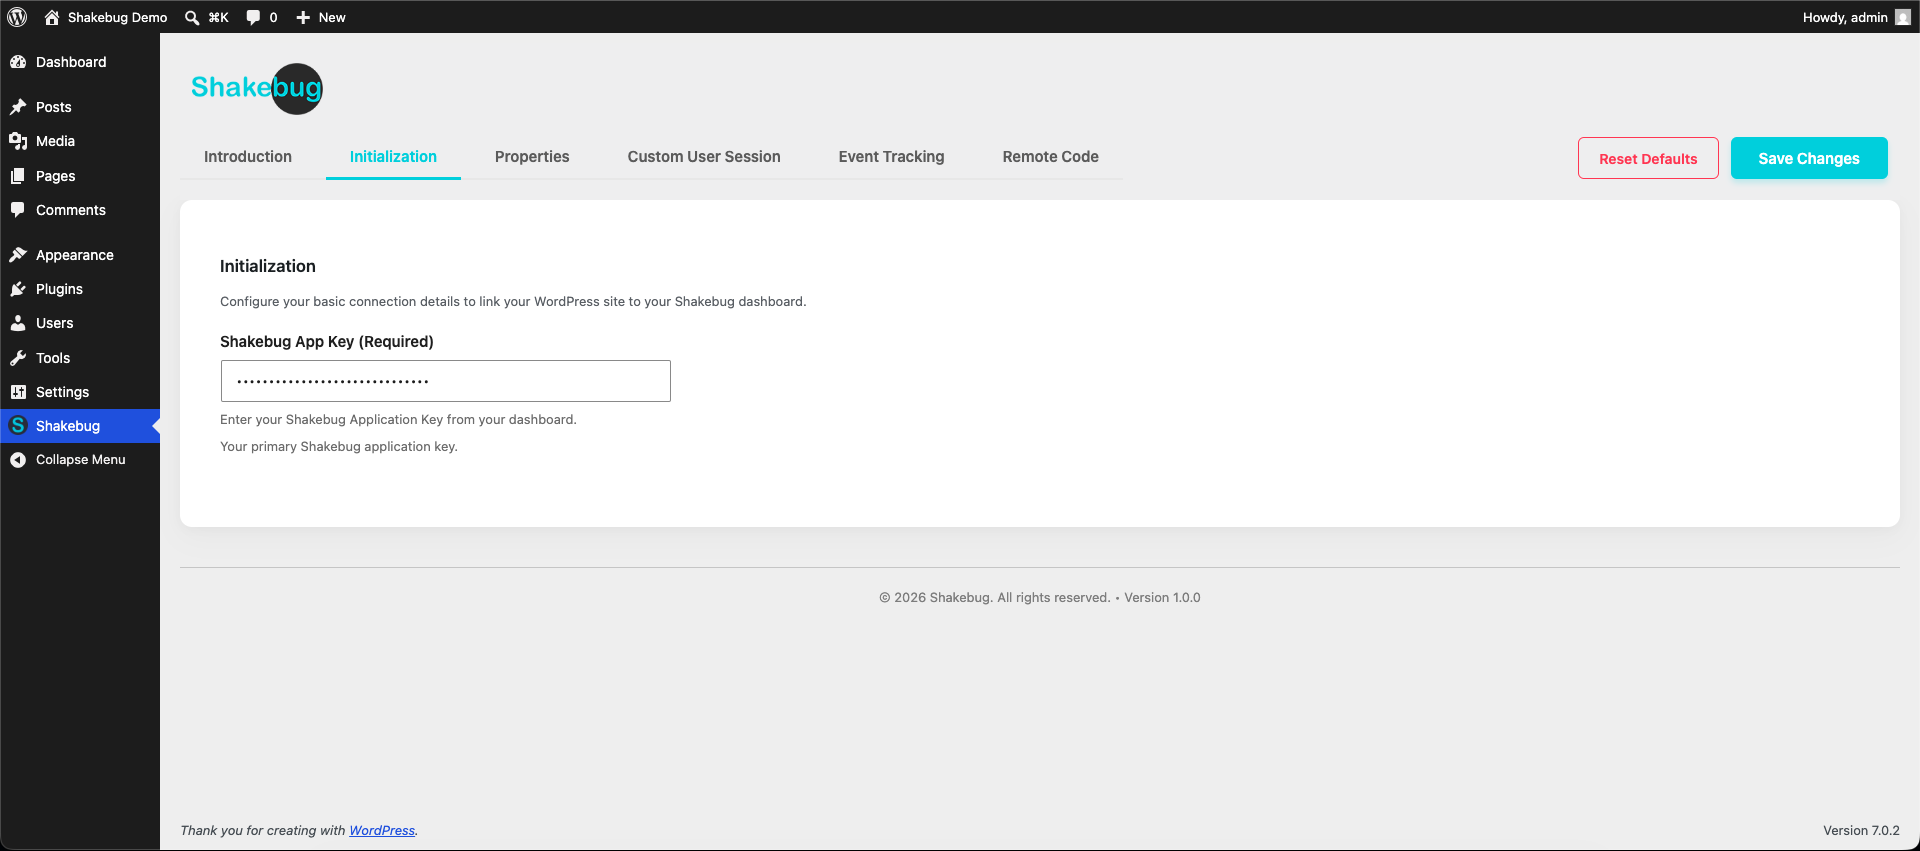Go to the Event Tracking tab

tap(891, 157)
